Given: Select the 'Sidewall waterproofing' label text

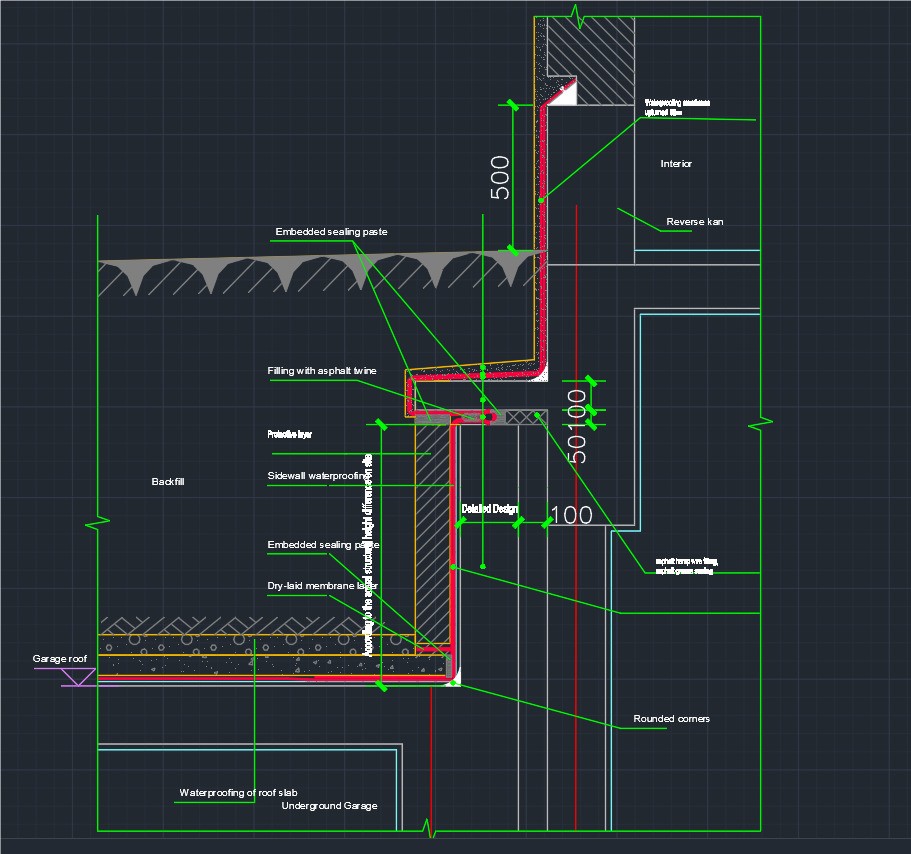Looking at the screenshot, I should click(318, 476).
